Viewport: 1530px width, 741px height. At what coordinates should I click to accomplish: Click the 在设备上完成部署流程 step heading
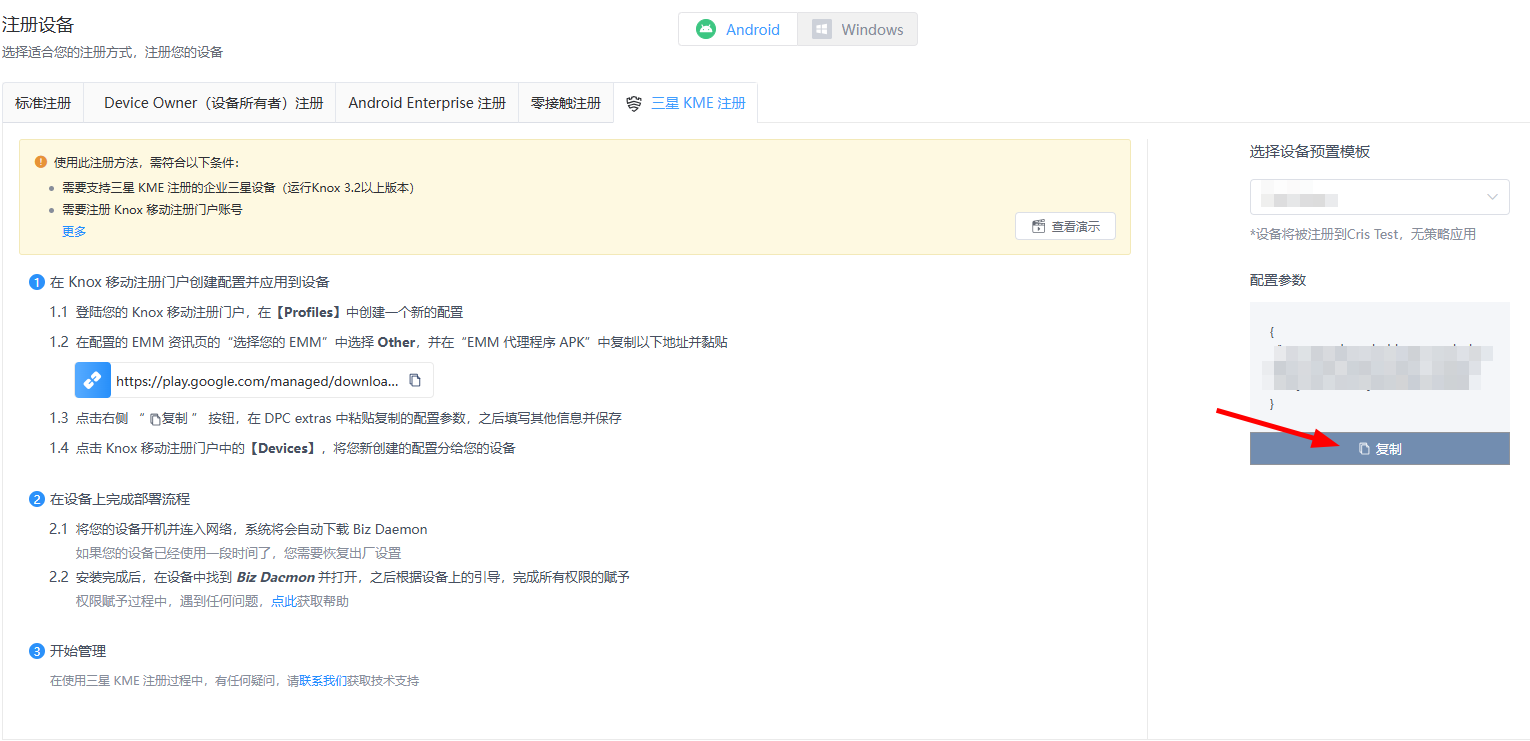(x=120, y=499)
